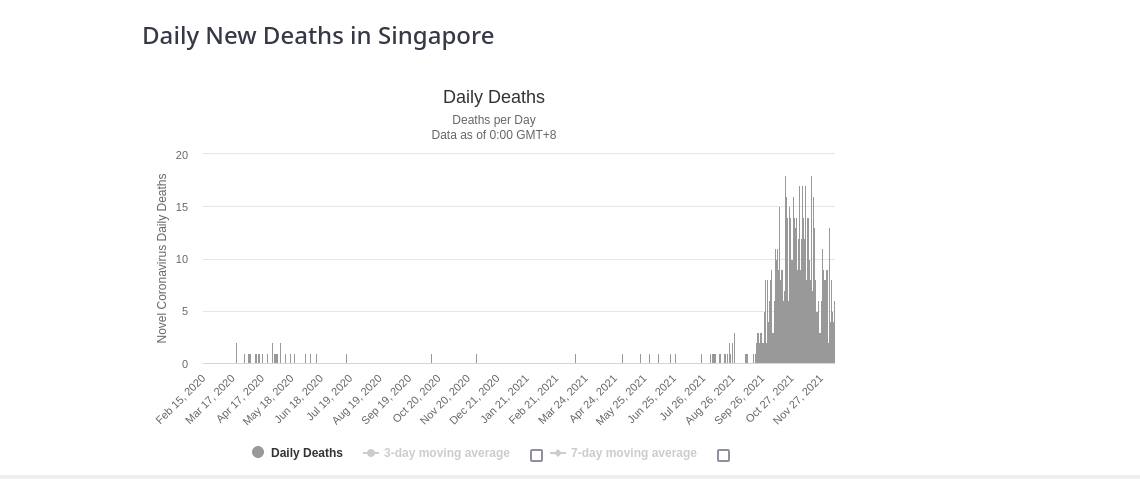Click the x-axis label Mar 17, 2020
The height and width of the screenshot is (479, 1140).
pyautogui.click(x=210, y=399)
